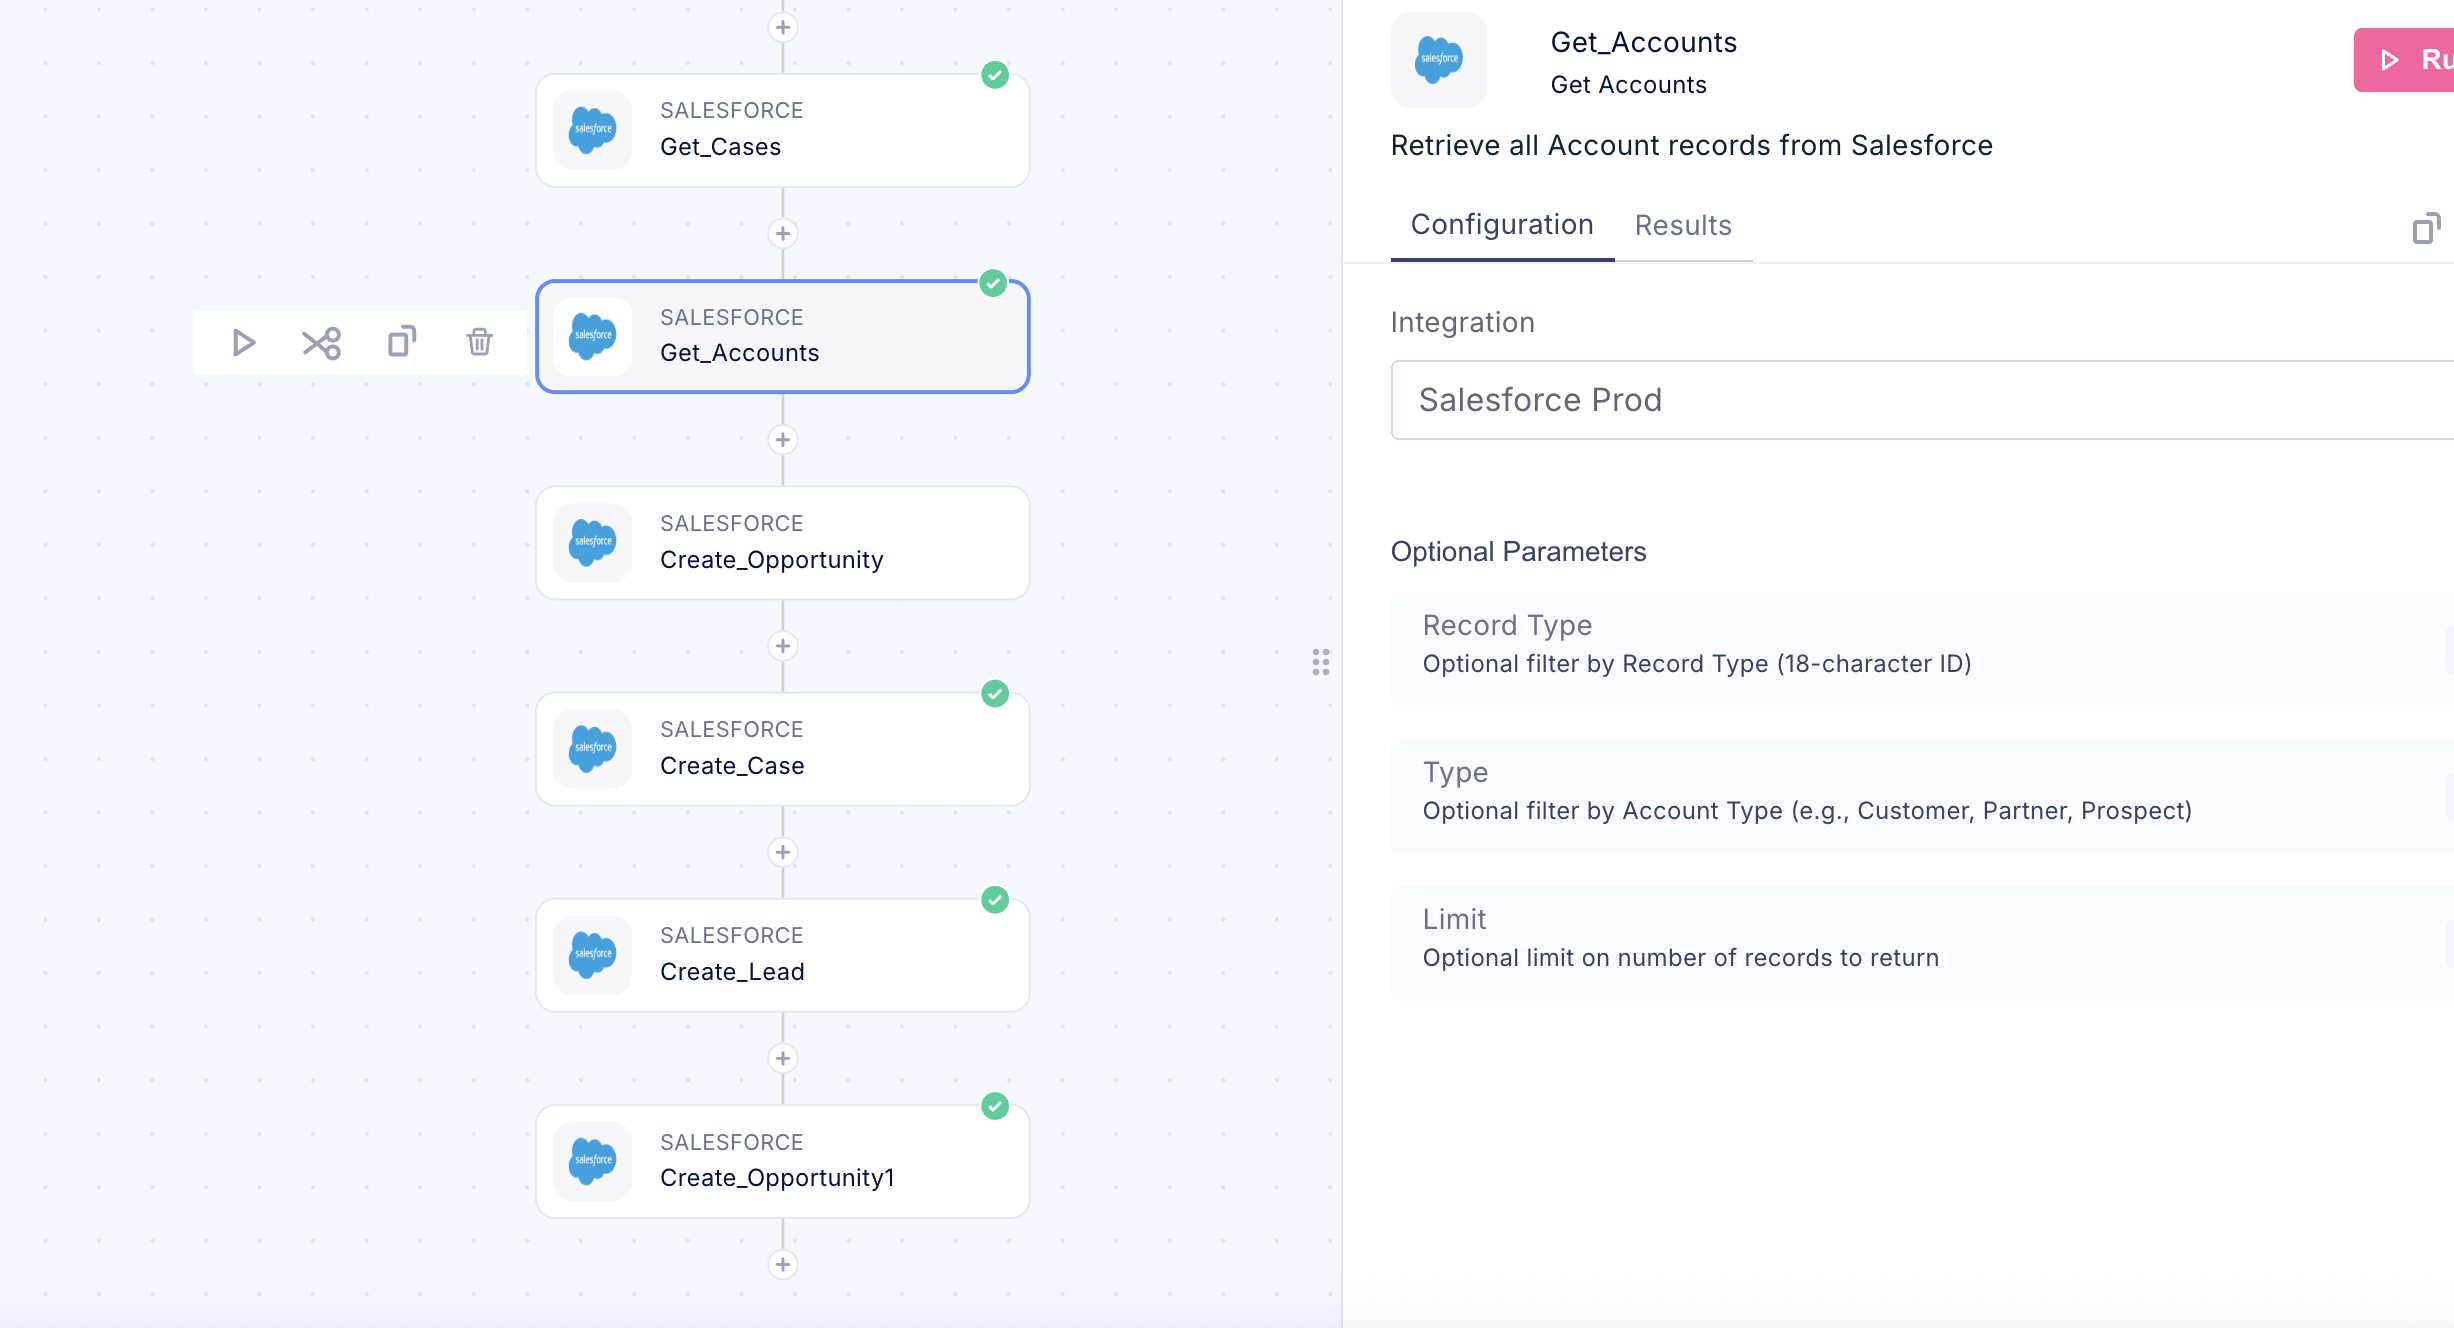Click the copy icon in configuration panel
Image resolution: width=2454 pixels, height=1328 pixels.
pyautogui.click(x=2426, y=229)
